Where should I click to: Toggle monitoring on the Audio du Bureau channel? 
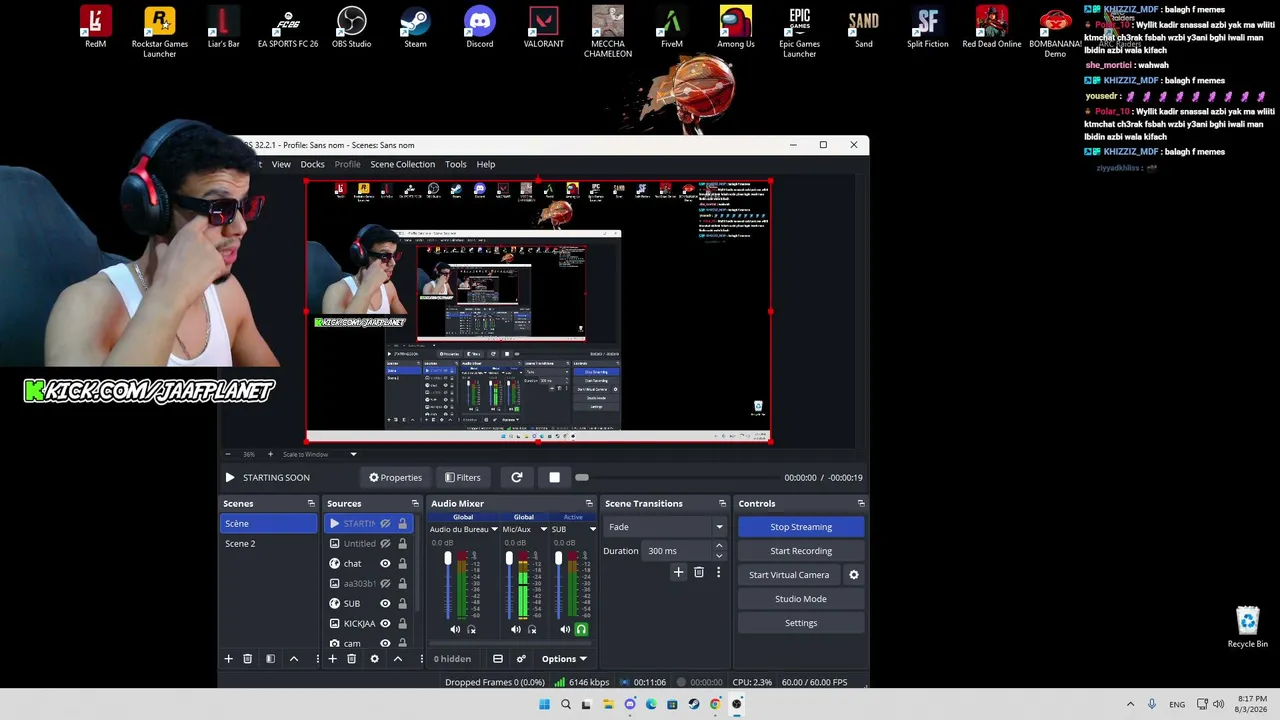coord(472,629)
